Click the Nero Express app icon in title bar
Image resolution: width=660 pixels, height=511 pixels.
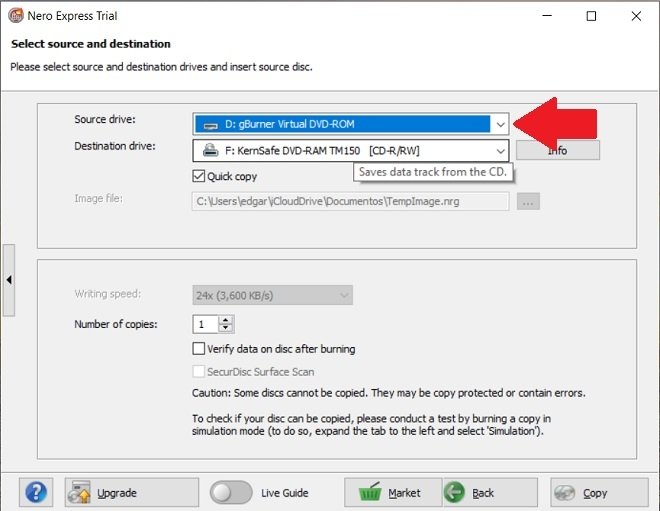pos(16,16)
